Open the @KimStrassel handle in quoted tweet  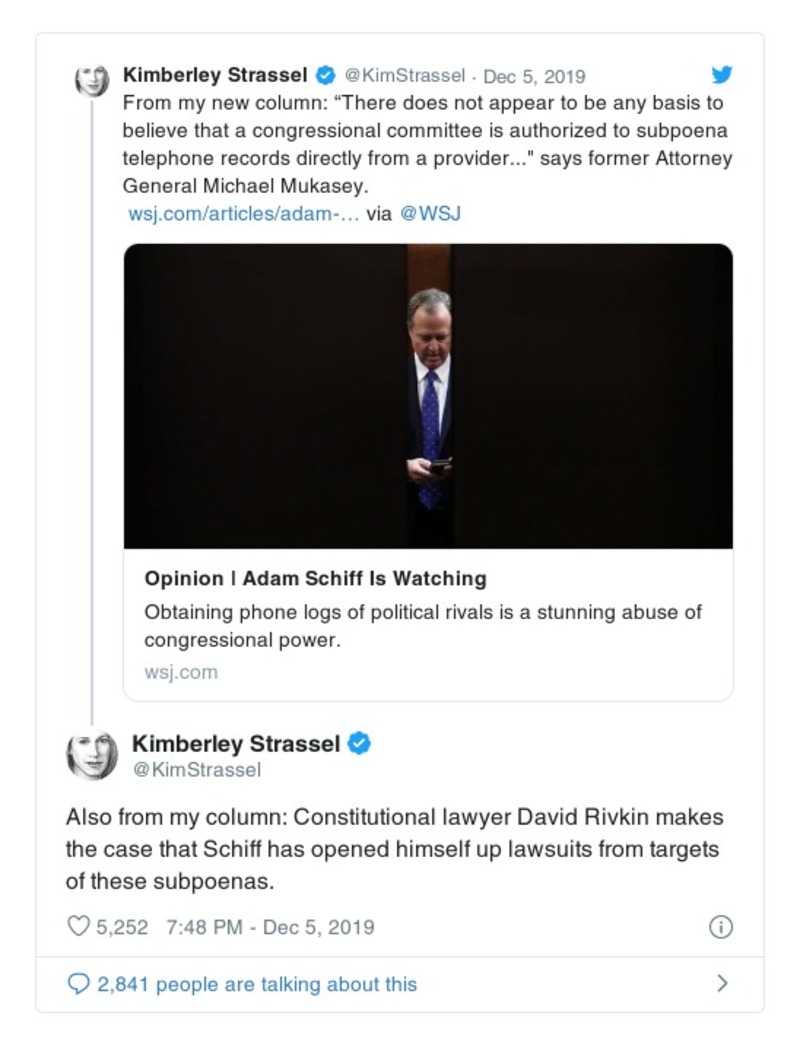pyautogui.click(x=405, y=76)
